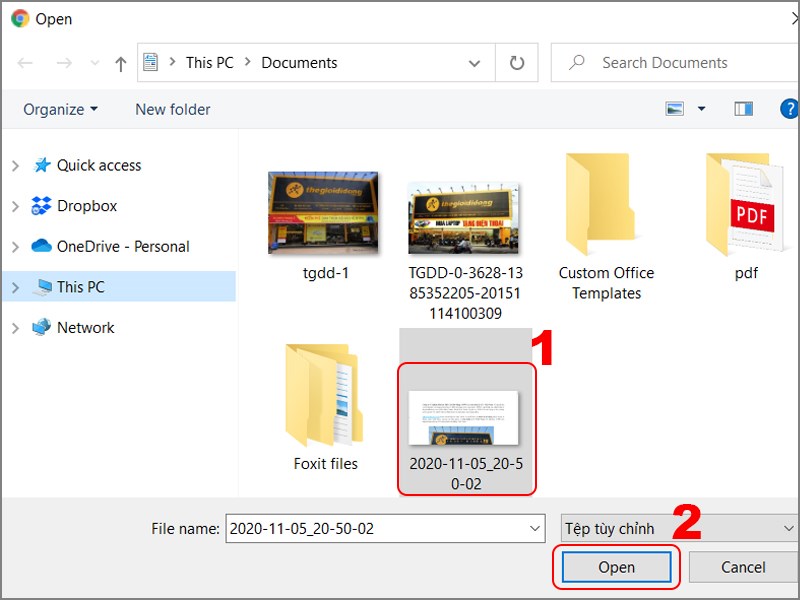Click the Back navigation arrow
Image resolution: width=800 pixels, height=600 pixels.
tap(24, 63)
